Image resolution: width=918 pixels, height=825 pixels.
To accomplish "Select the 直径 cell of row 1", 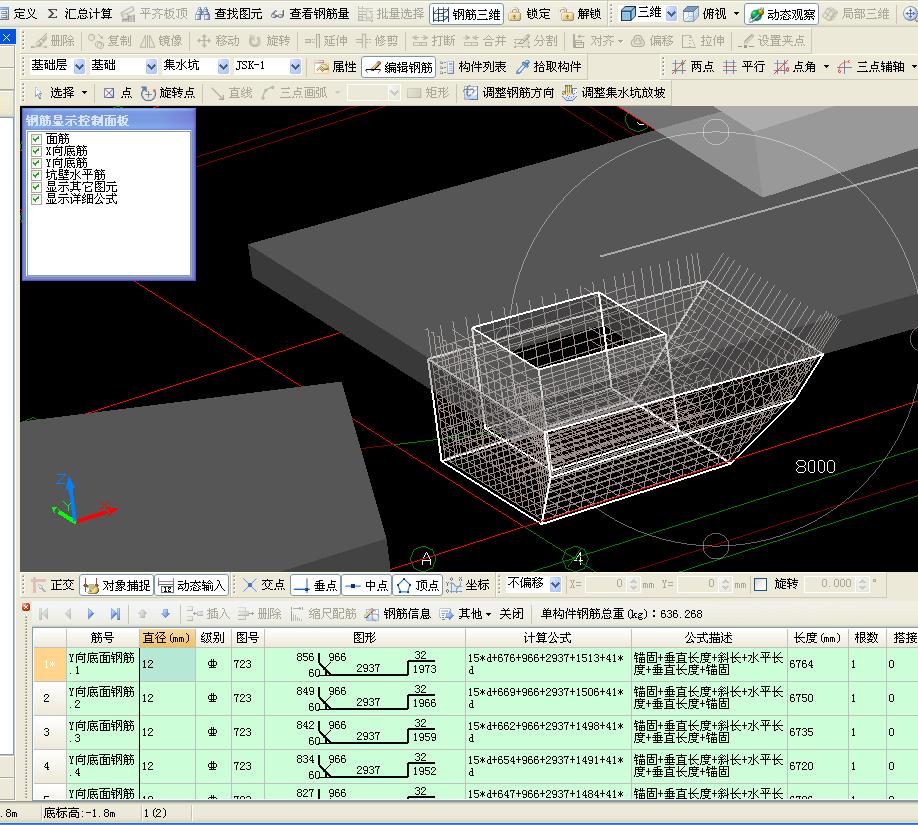I will tap(167, 665).
